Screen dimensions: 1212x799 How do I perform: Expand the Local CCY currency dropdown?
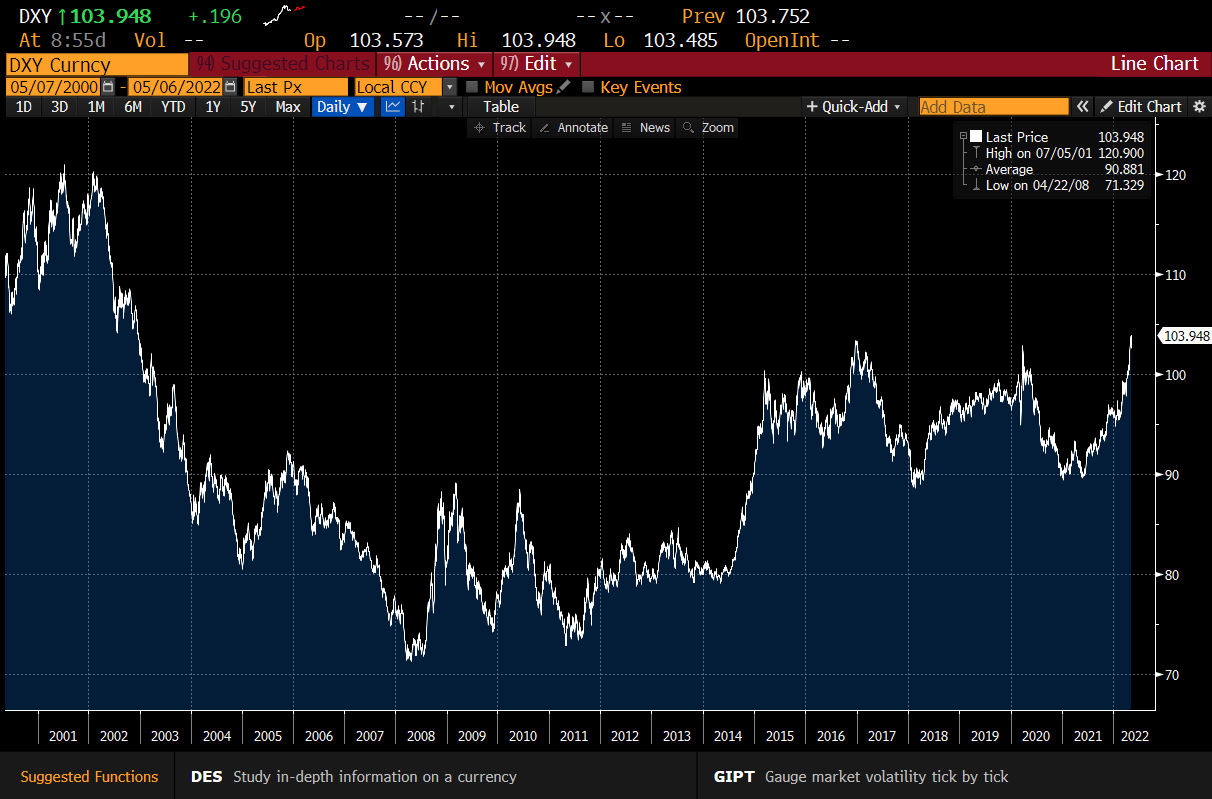click(450, 87)
